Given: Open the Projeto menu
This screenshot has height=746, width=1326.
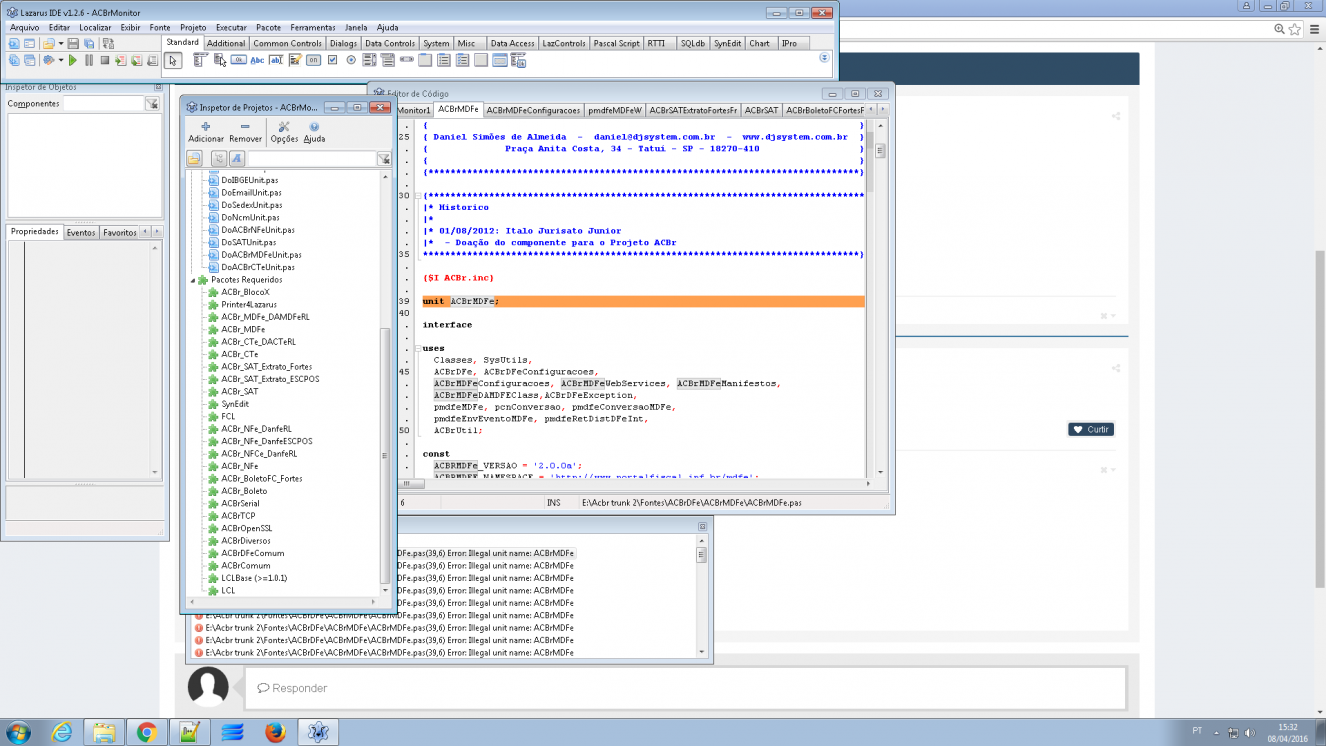Looking at the screenshot, I should [193, 28].
